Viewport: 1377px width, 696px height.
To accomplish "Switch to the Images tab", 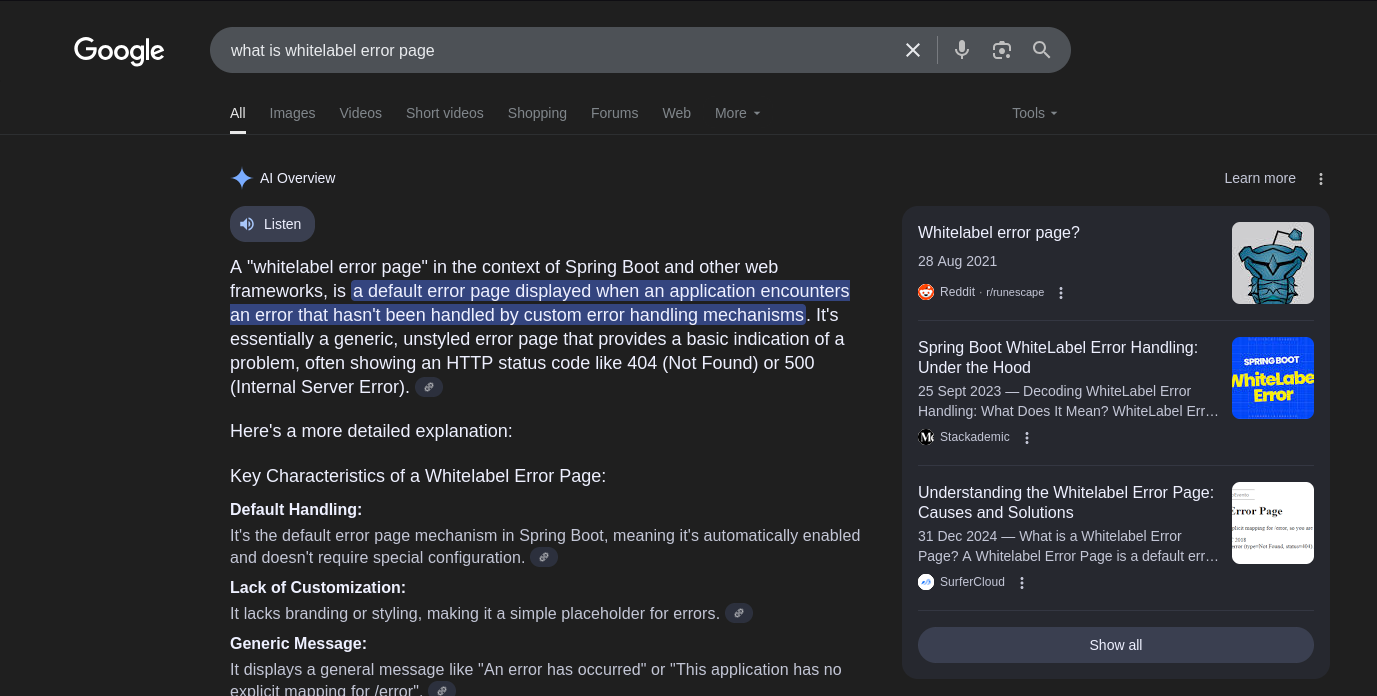I will coord(292,113).
